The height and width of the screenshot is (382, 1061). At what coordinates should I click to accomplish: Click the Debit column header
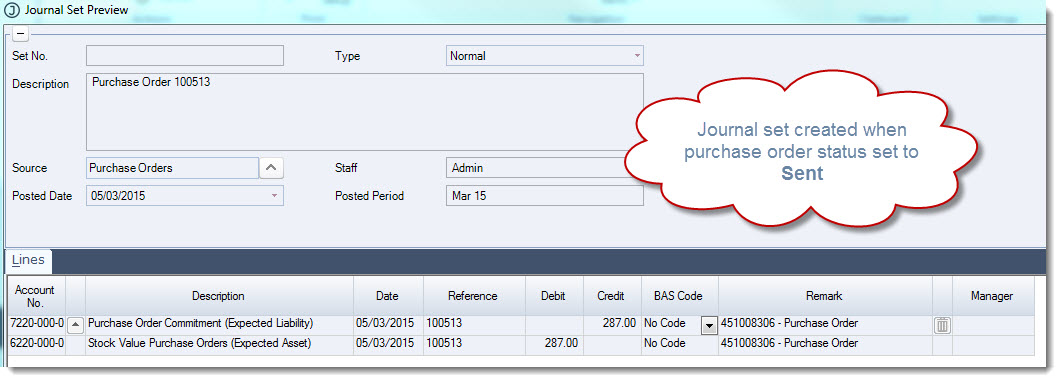pyautogui.click(x=554, y=296)
